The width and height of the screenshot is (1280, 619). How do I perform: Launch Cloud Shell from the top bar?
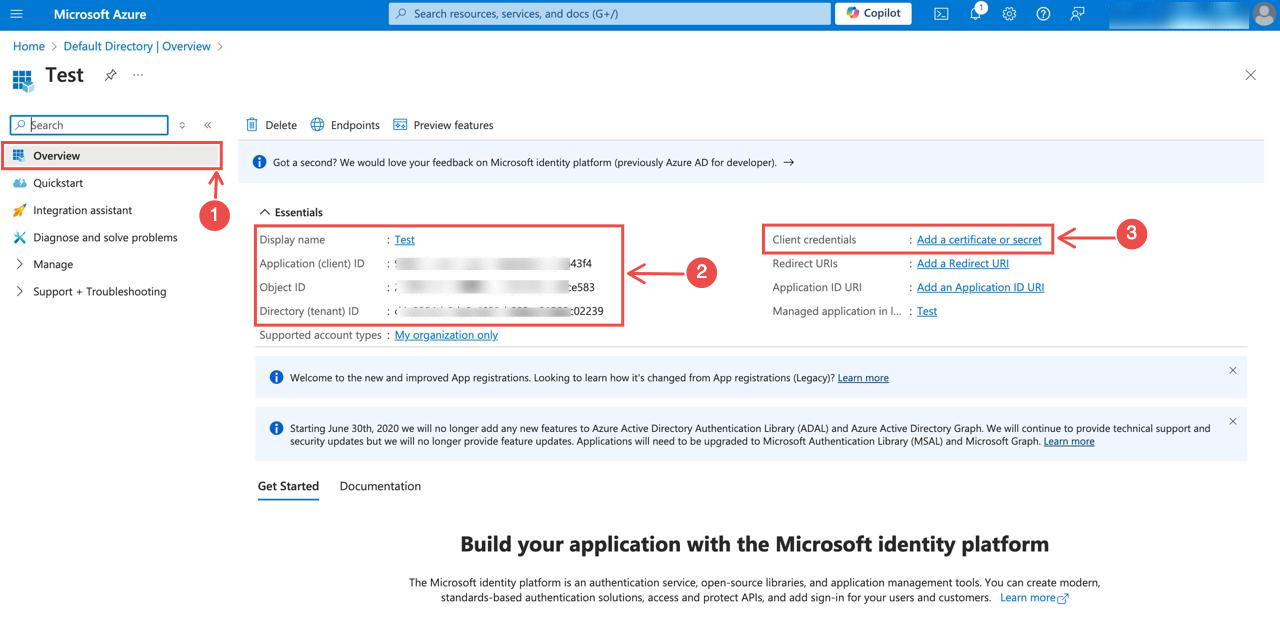pos(941,13)
